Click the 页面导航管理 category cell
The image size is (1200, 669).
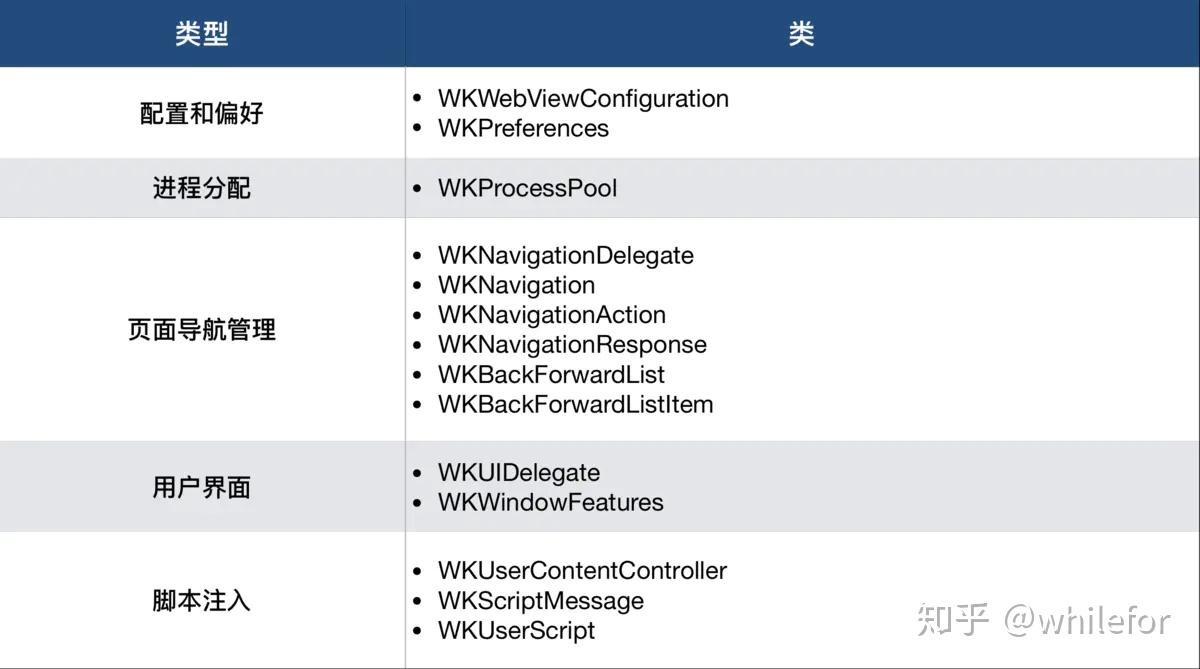(202, 329)
